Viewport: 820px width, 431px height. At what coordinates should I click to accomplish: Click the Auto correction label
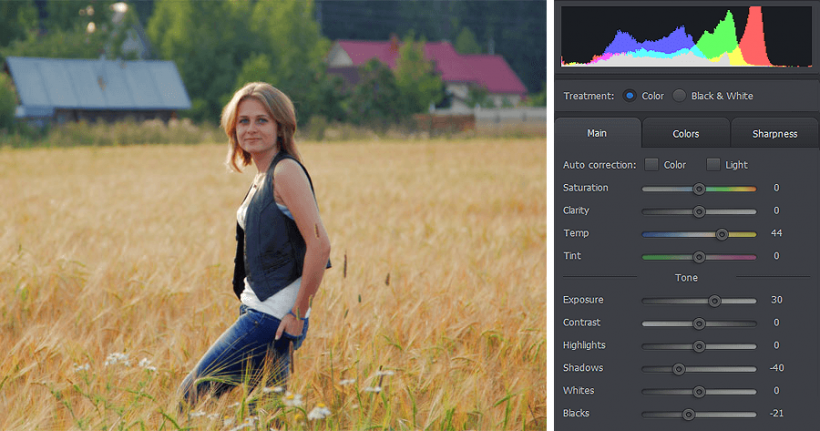click(x=599, y=165)
